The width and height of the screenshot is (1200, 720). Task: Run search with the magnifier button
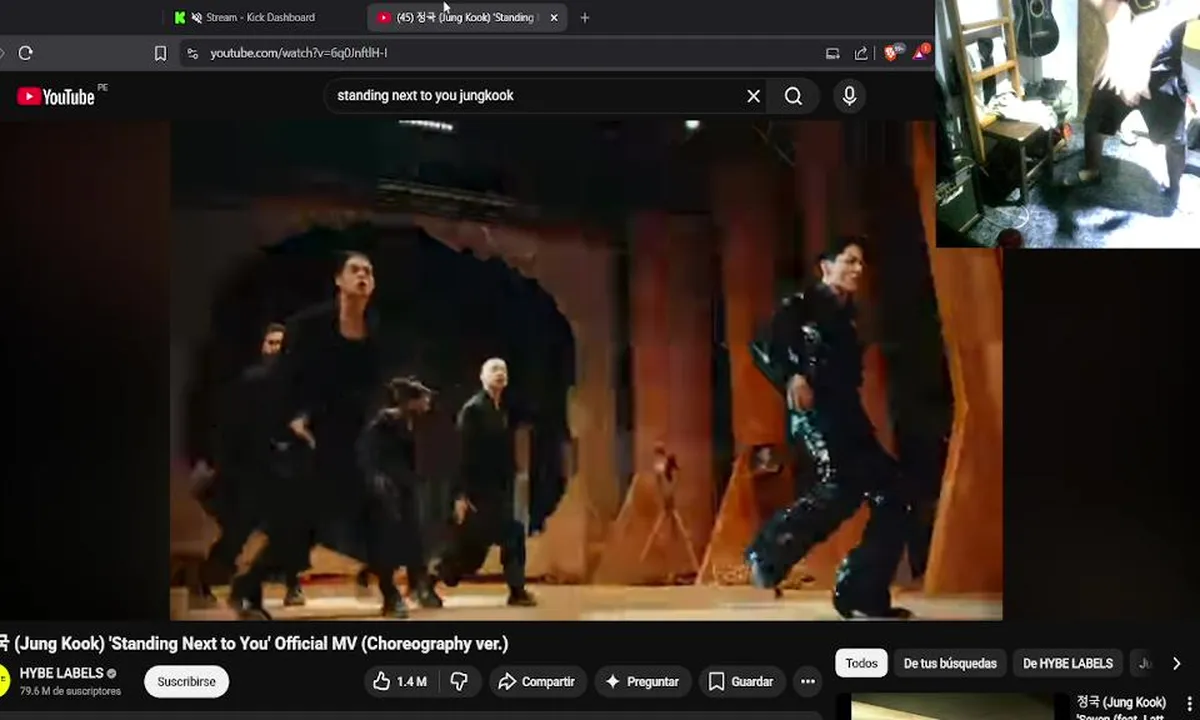point(793,96)
